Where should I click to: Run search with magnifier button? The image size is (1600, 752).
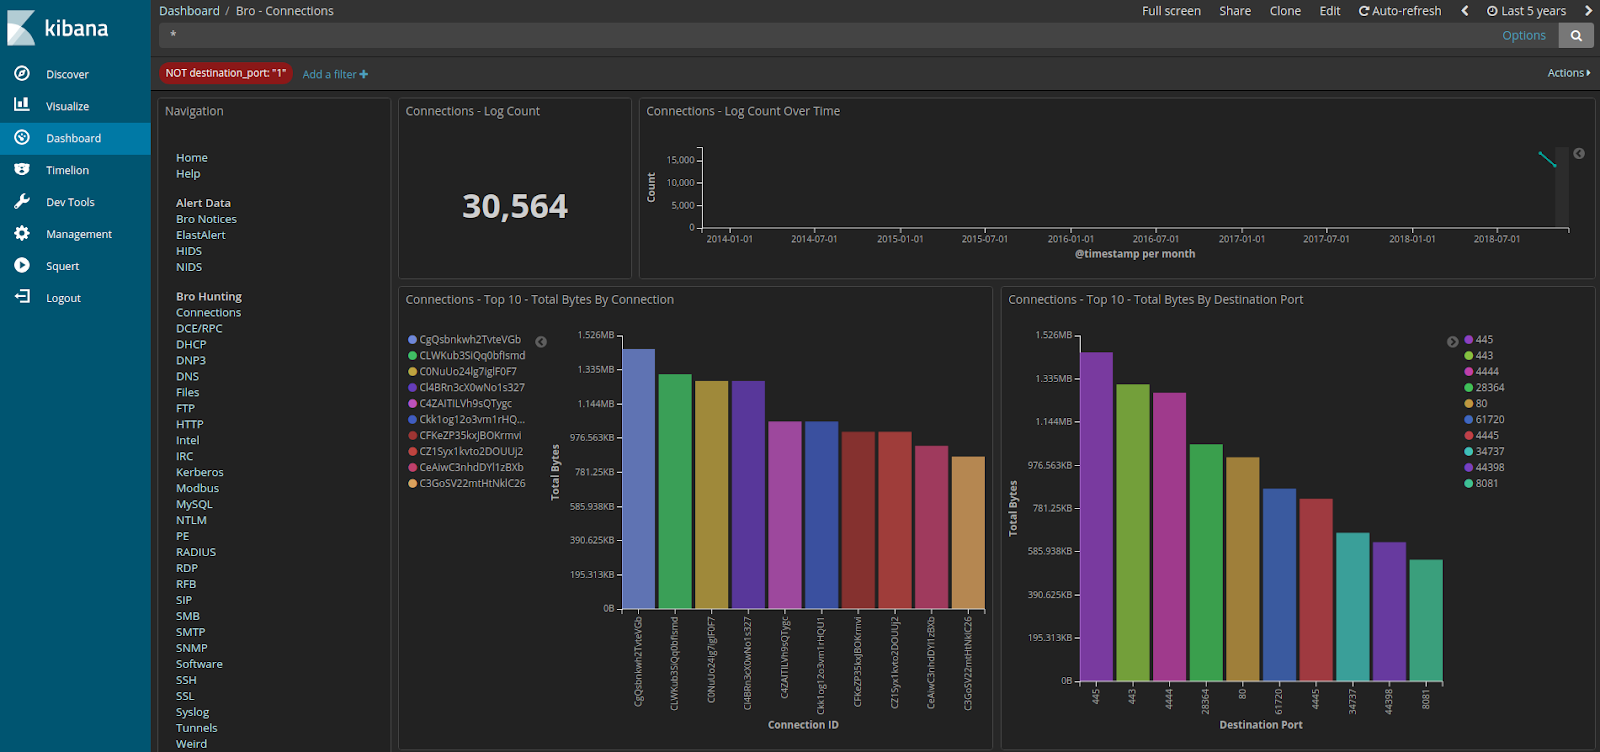coord(1576,35)
